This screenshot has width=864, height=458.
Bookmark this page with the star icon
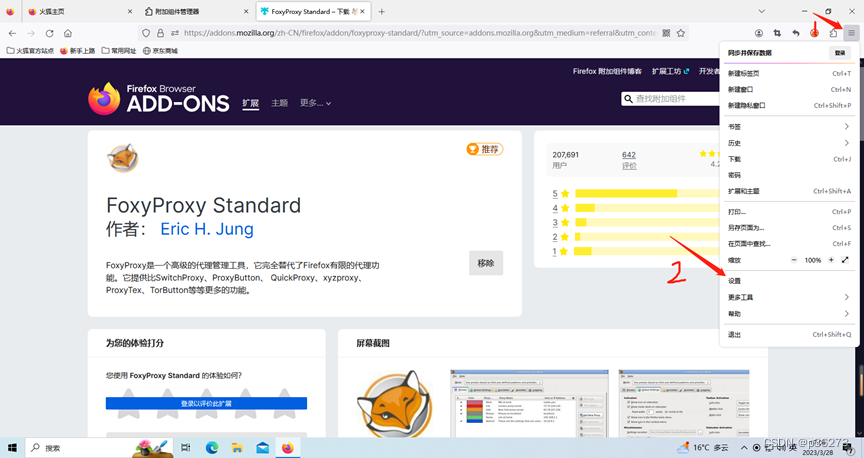click(681, 33)
